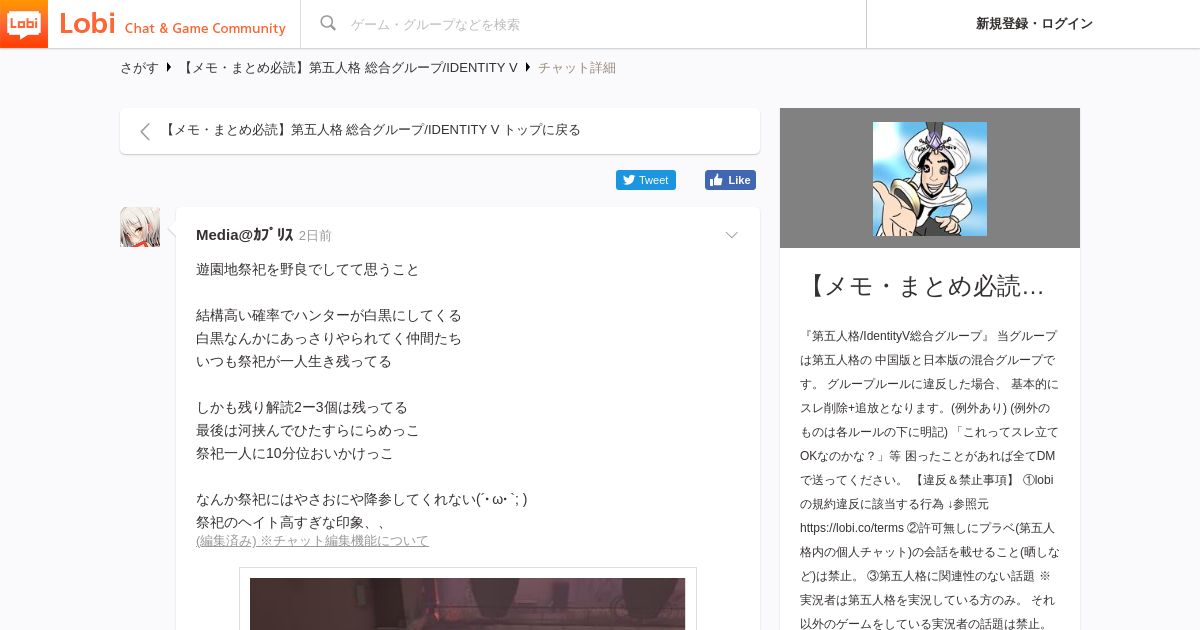The height and width of the screenshot is (630, 1200).
Task: Click the back chevron icon in the return bar
Action: (145, 131)
